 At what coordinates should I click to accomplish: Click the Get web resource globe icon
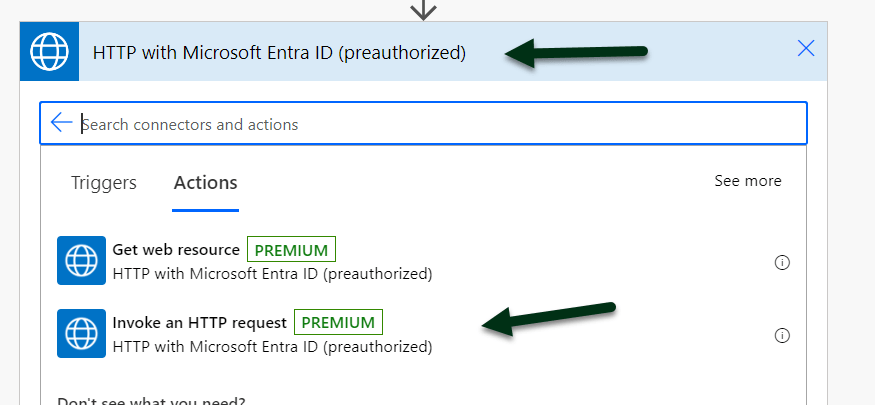point(81,261)
